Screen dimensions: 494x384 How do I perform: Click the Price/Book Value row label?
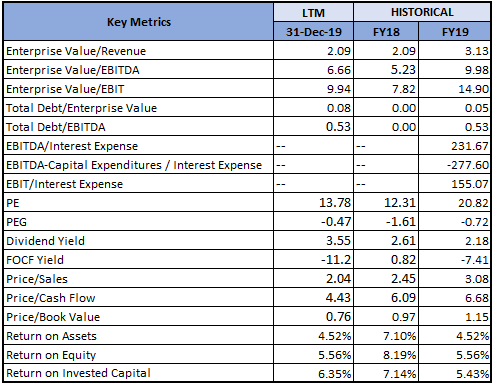53,317
